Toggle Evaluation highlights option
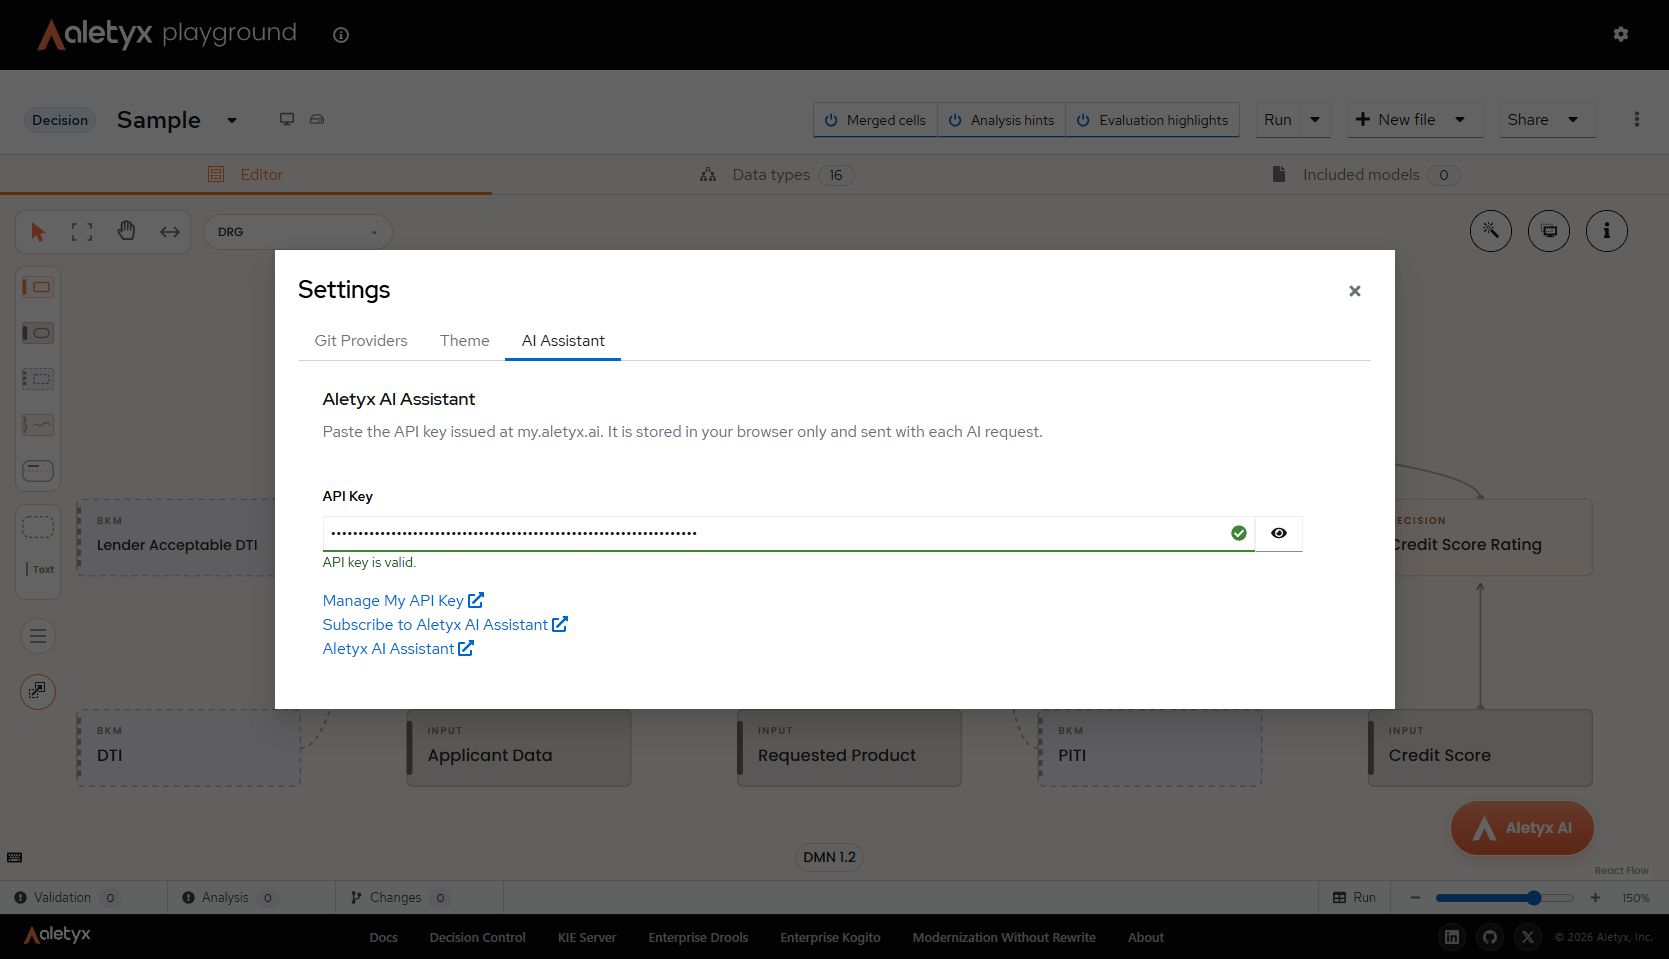This screenshot has height=959, width=1669. [x=1152, y=120]
